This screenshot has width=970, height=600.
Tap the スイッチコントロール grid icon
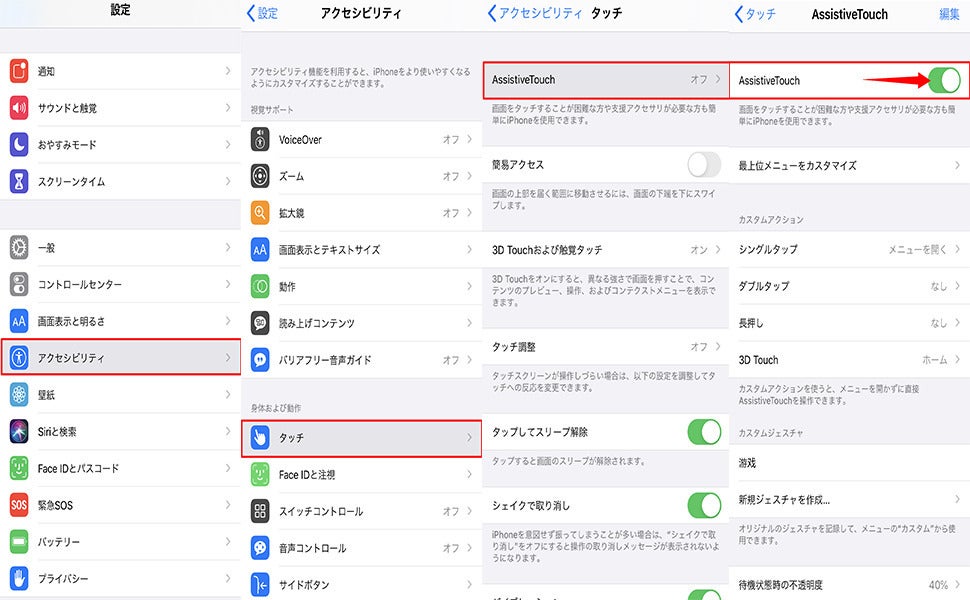pos(260,511)
